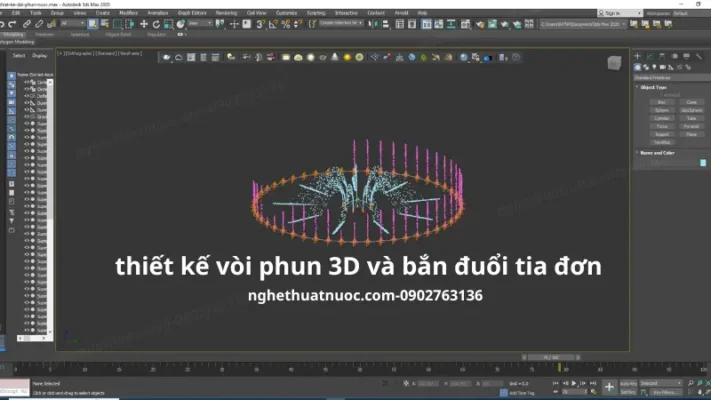The image size is (711, 400).
Task: Open the key mode Selected dropdown
Action: 661,383
